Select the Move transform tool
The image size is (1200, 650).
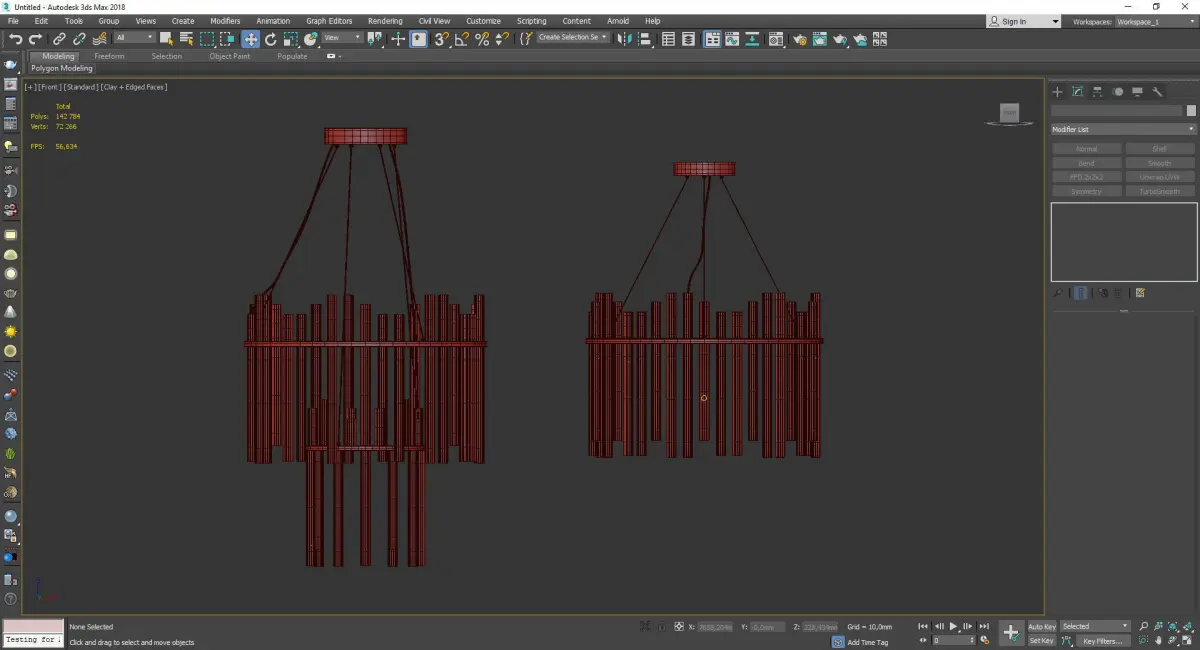(250, 39)
